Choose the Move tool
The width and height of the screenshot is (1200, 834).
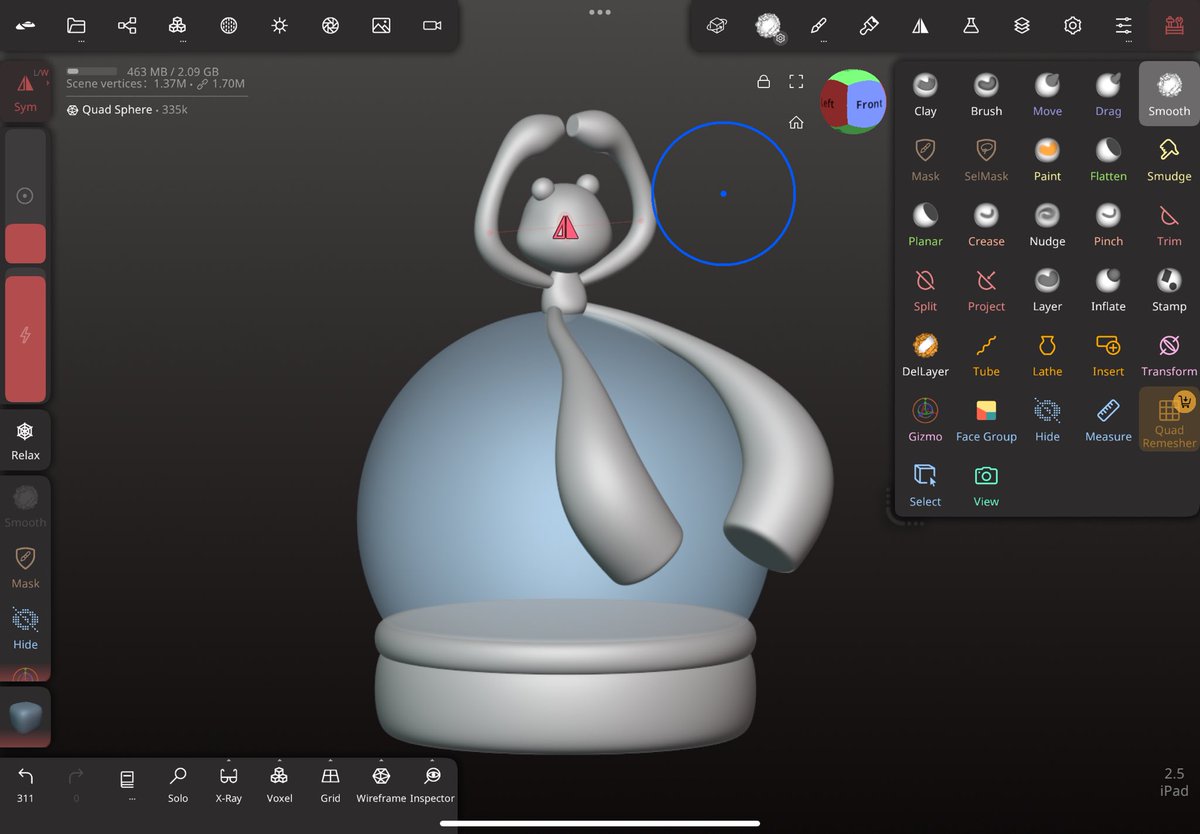click(1047, 94)
